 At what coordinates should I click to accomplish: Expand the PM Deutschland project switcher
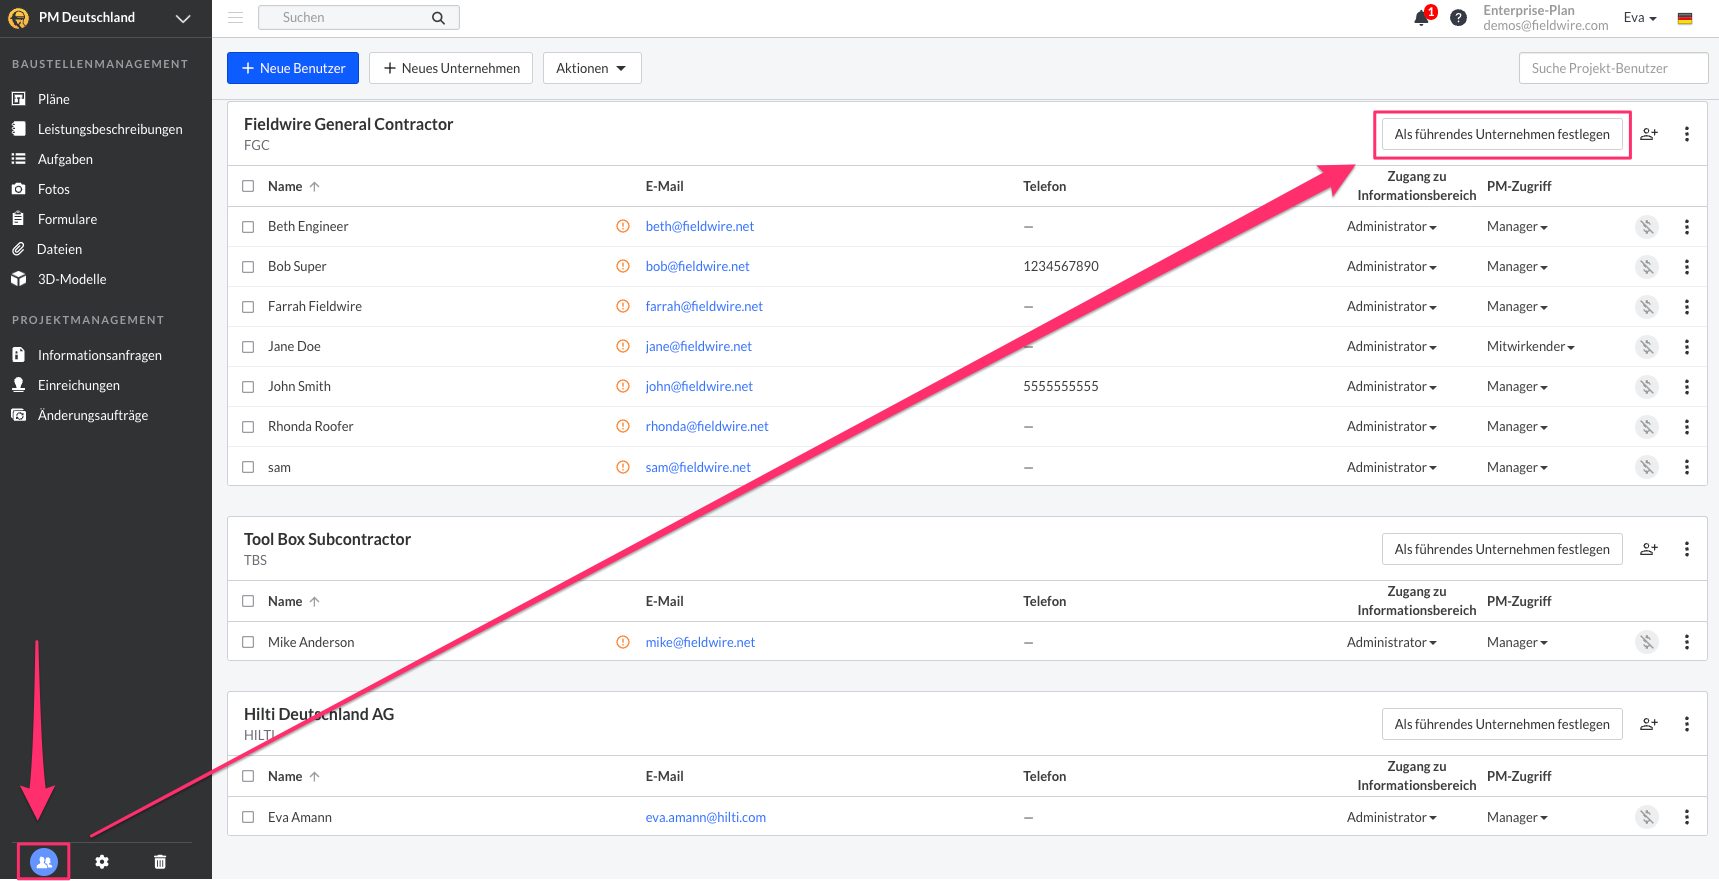pyautogui.click(x=183, y=18)
